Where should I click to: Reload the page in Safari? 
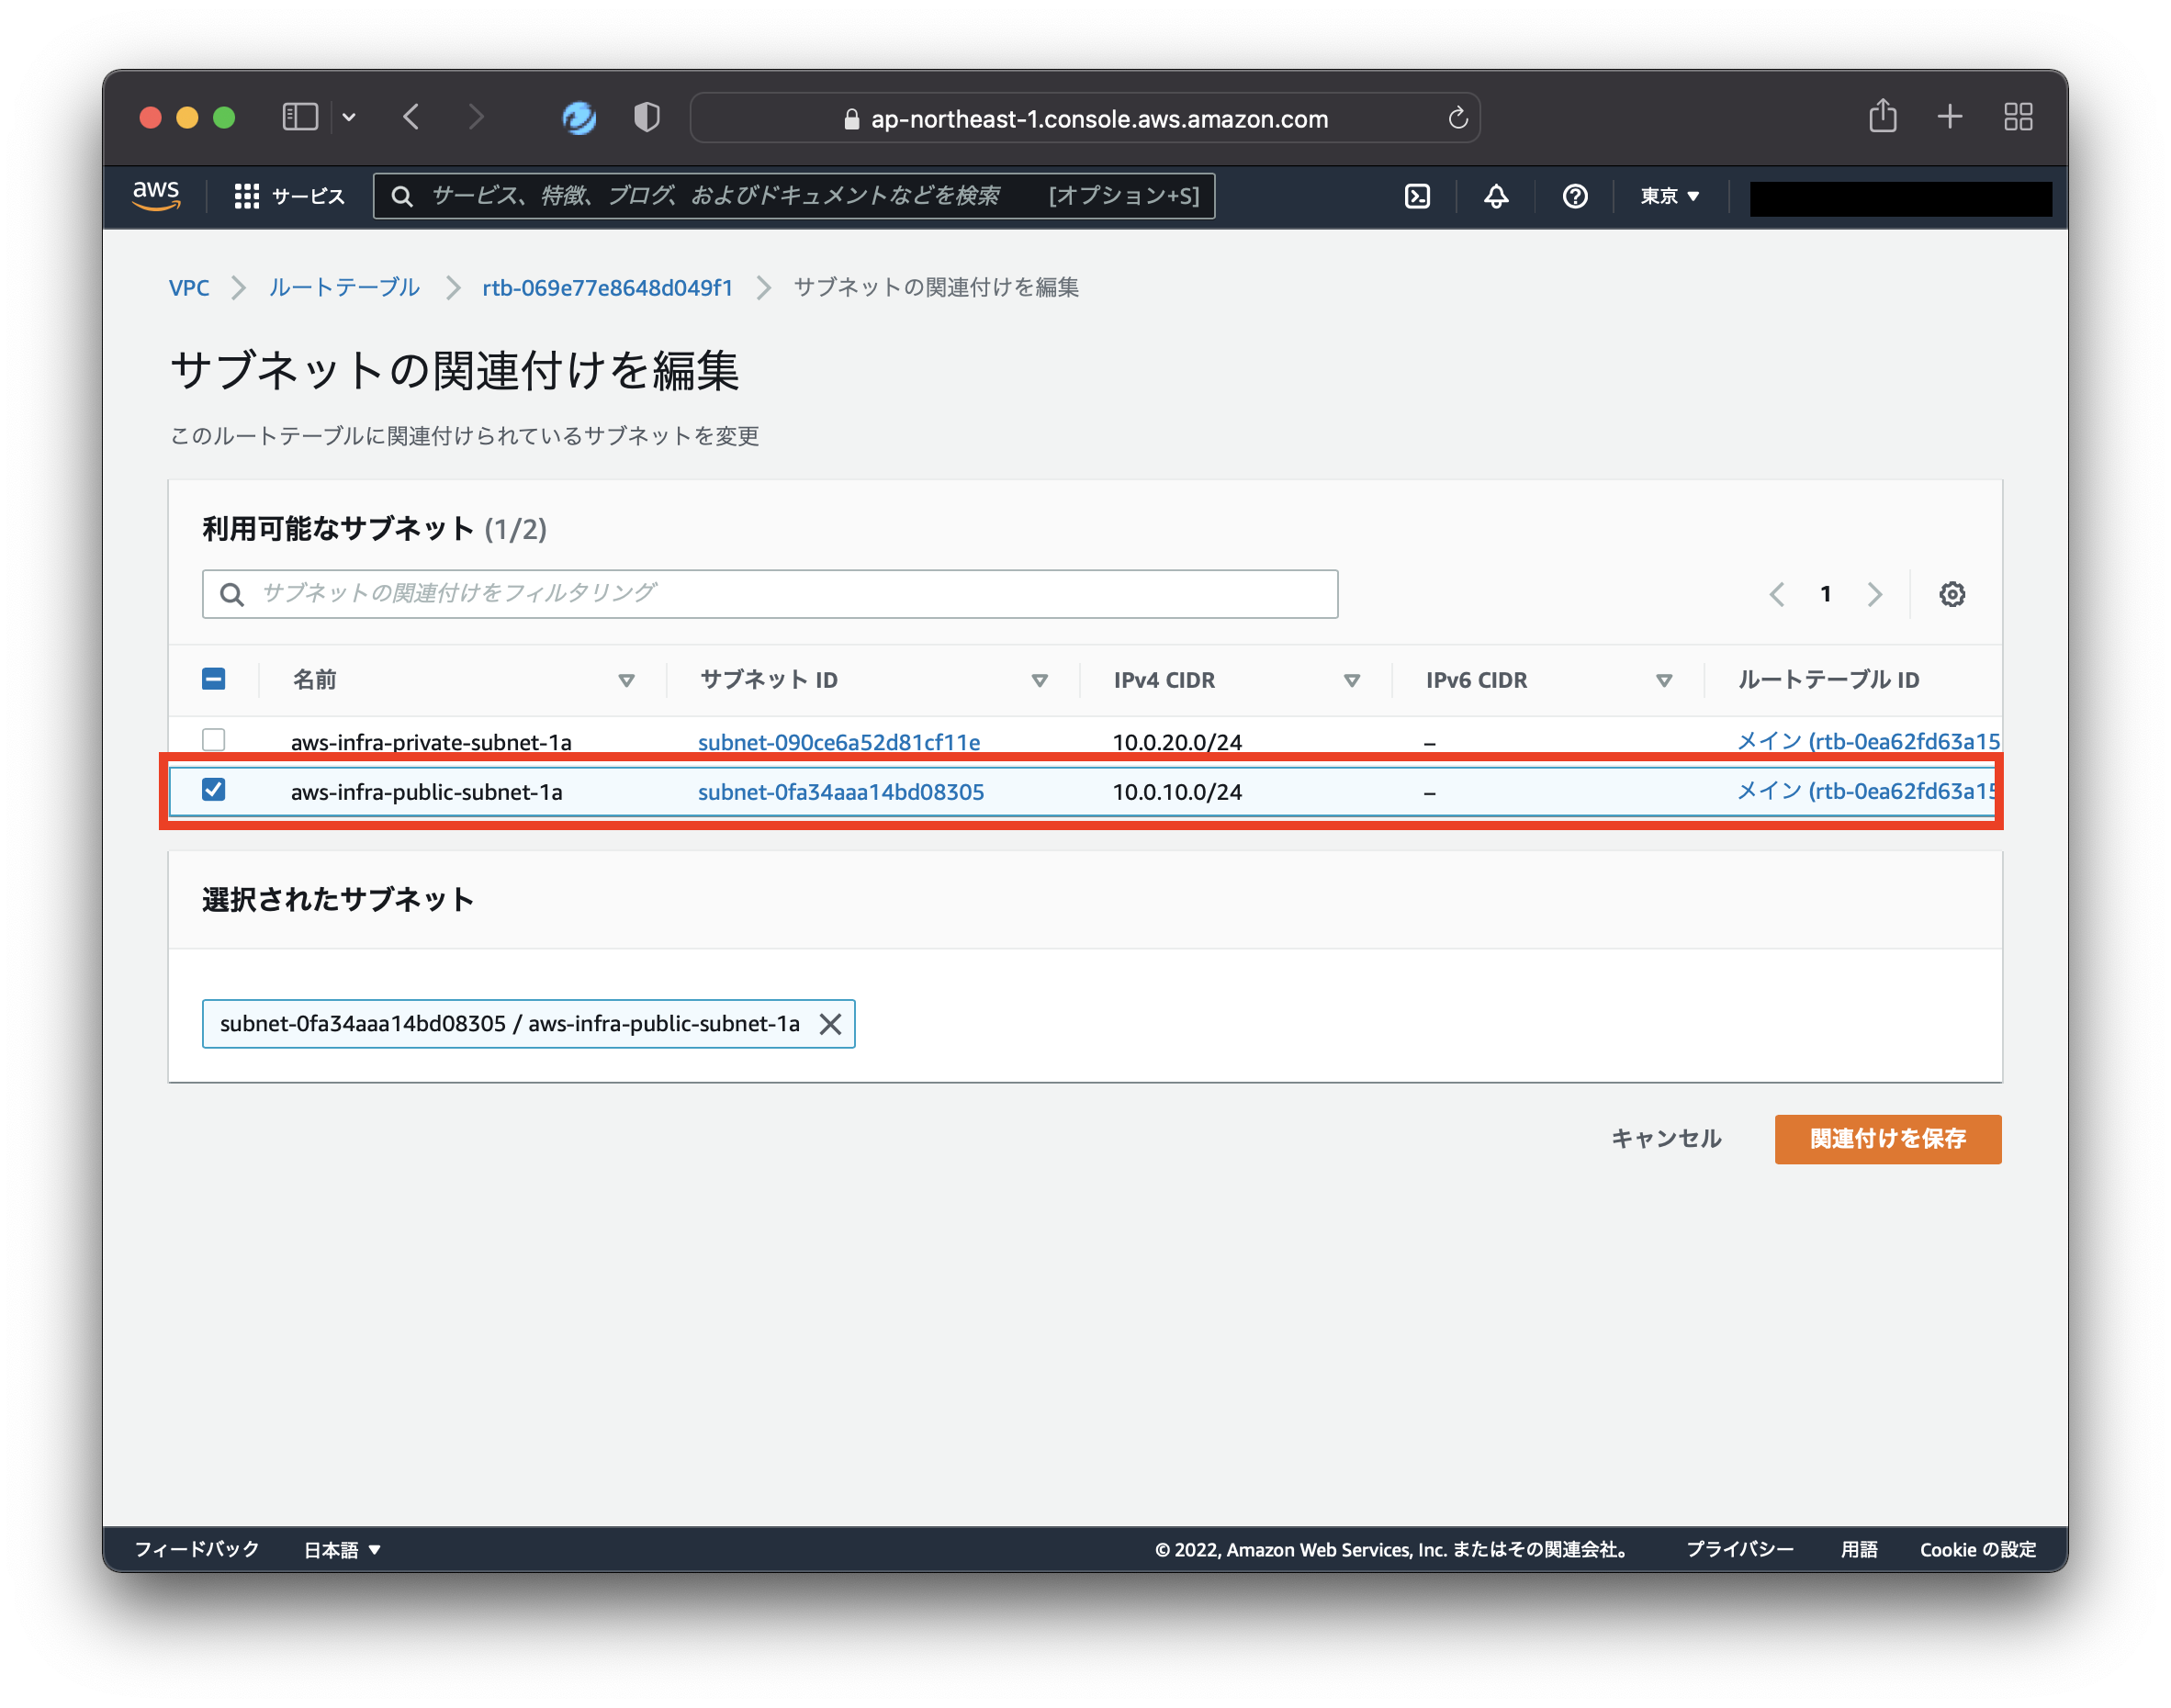pyautogui.click(x=1457, y=118)
